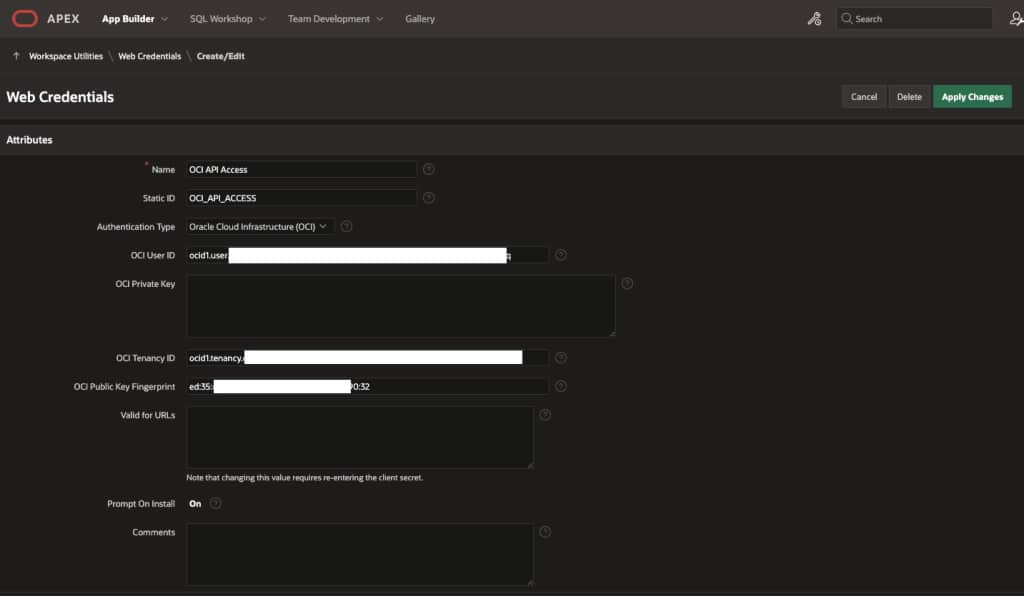The image size is (1024, 596).
Task: Click the Apply Changes button
Action: pos(972,97)
